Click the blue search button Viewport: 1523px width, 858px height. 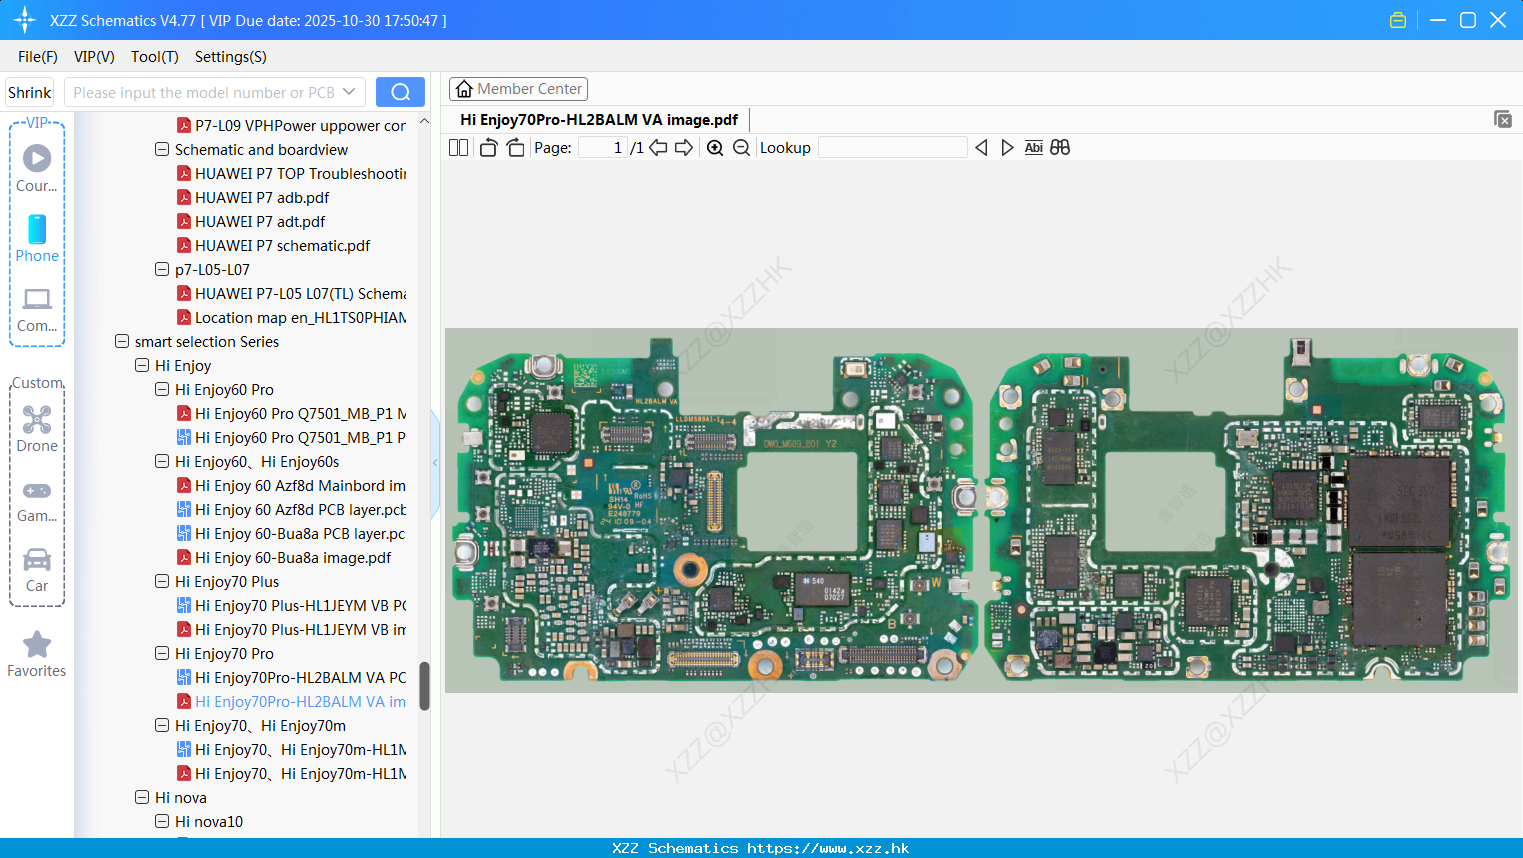400,92
